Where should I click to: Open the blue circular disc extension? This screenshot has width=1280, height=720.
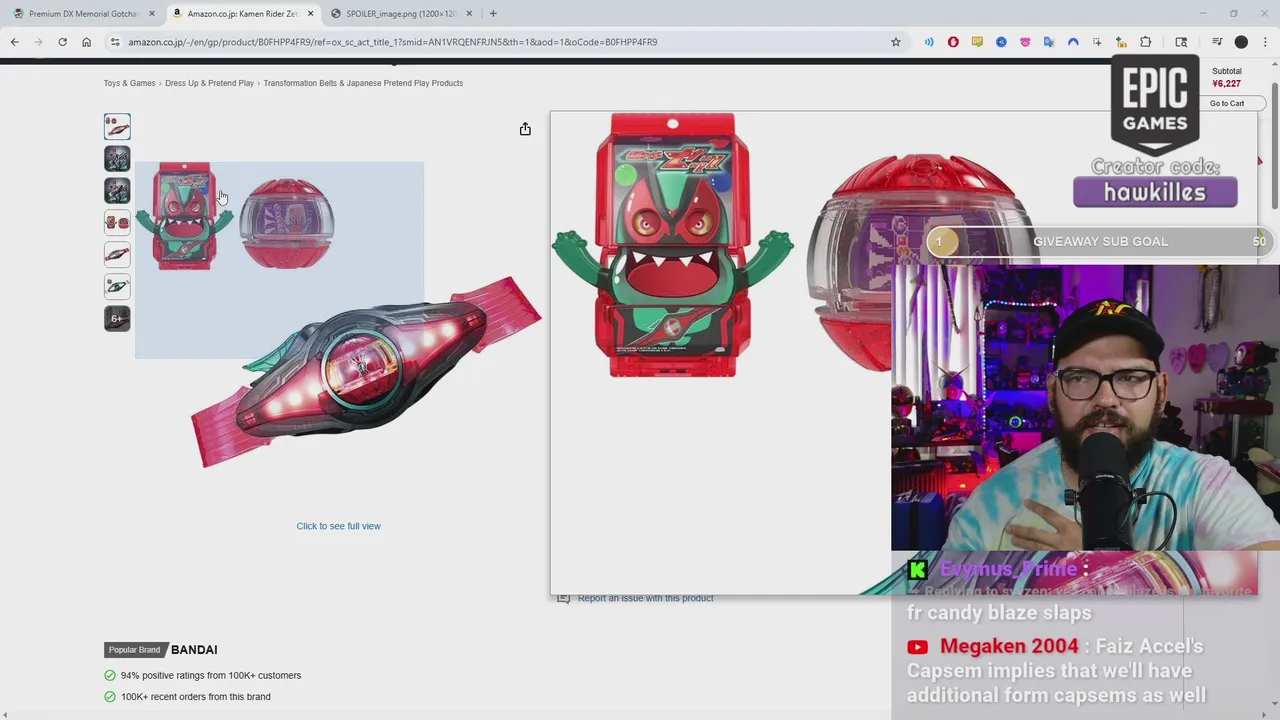coord(1001,42)
